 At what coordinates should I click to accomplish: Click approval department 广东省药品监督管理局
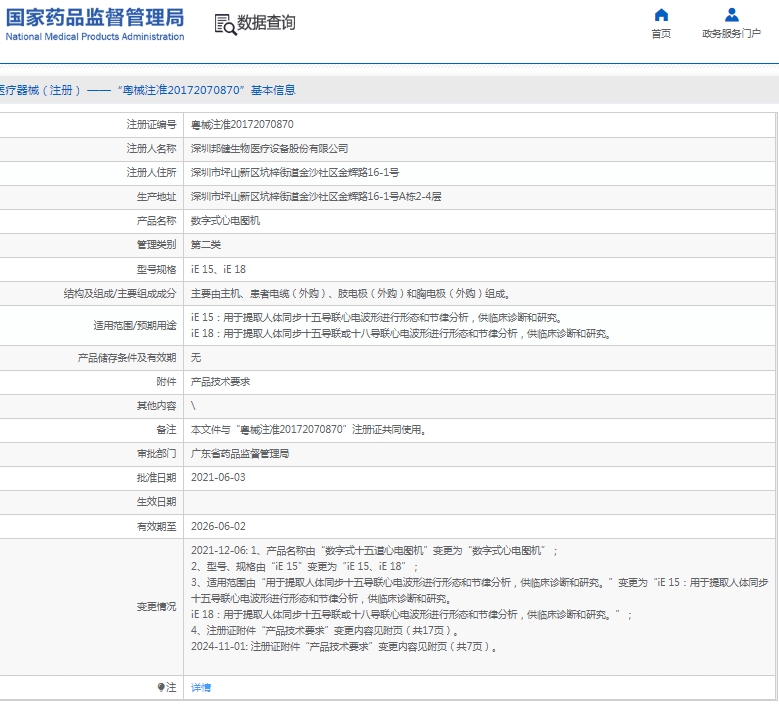coord(240,454)
